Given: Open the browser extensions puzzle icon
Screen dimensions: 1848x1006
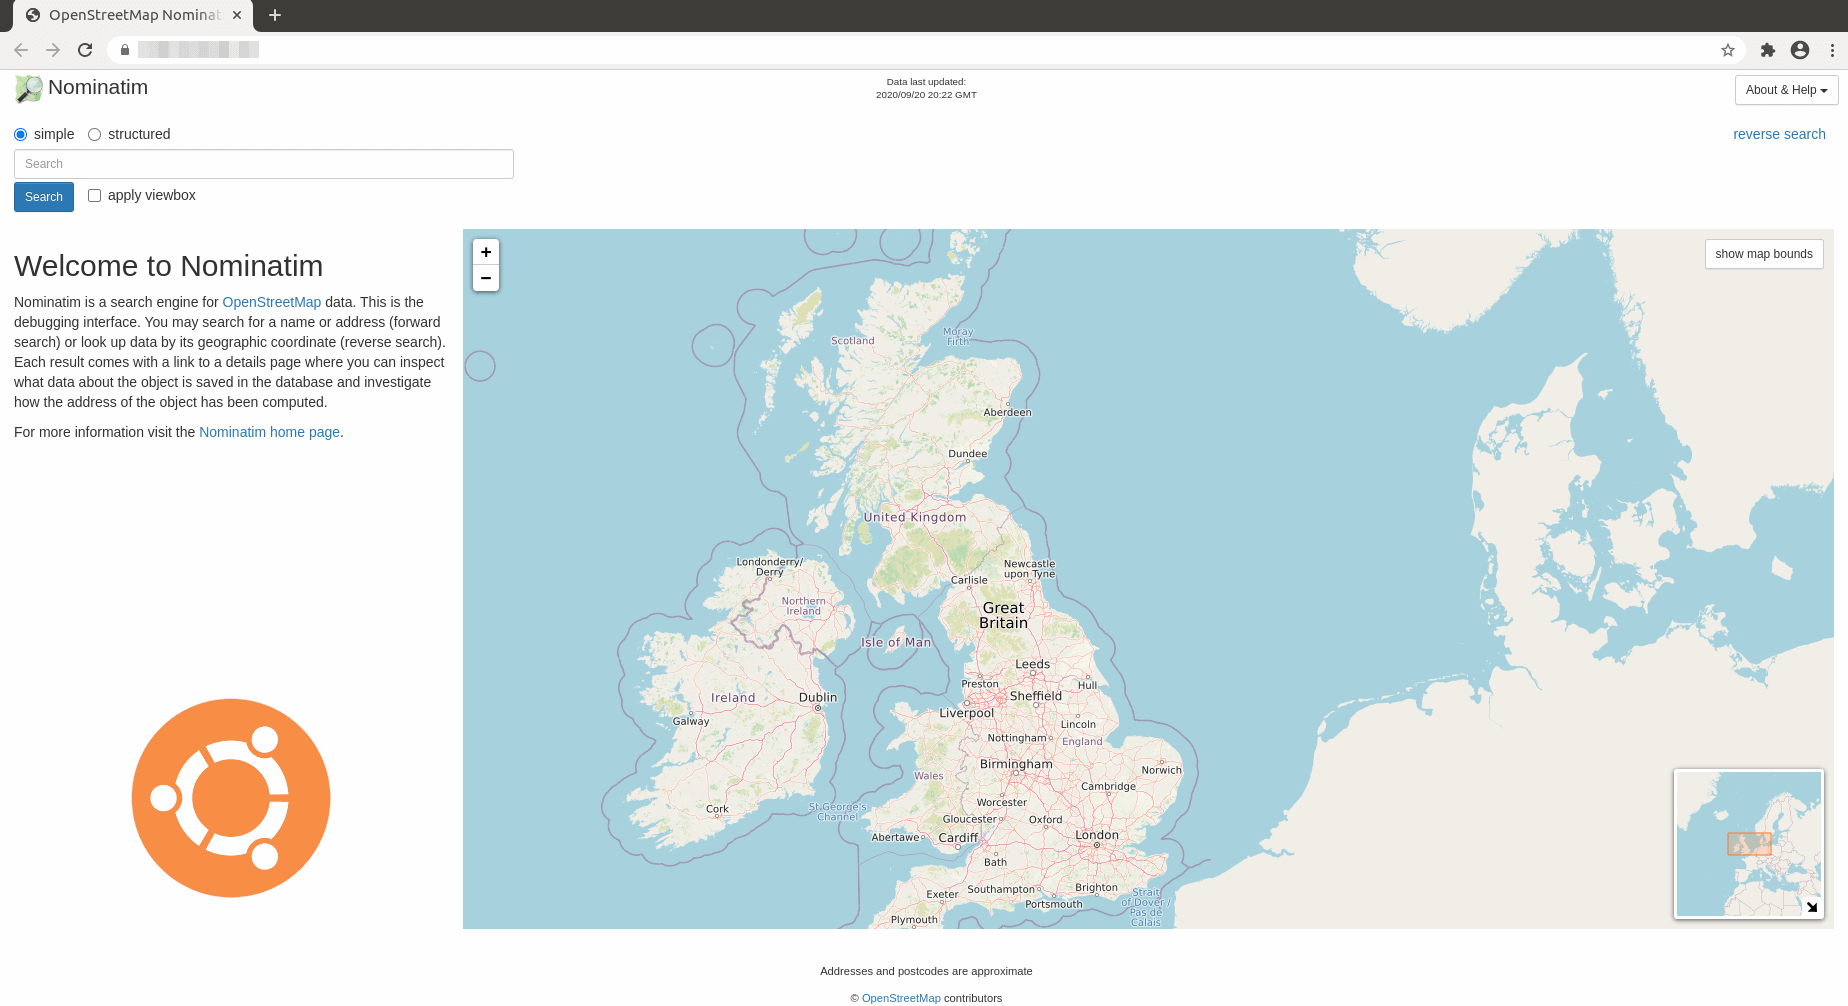Looking at the screenshot, I should coord(1767,50).
